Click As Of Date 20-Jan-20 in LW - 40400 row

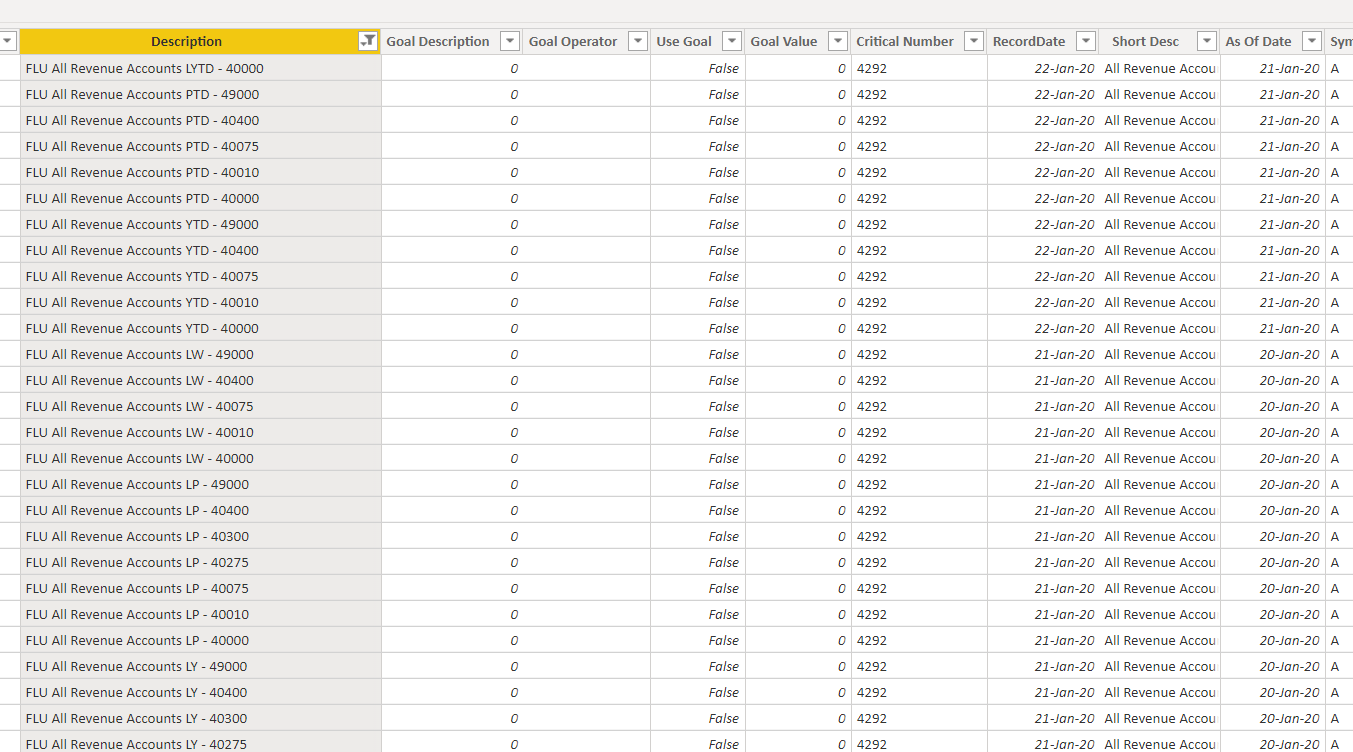pyautogui.click(x=1272, y=380)
